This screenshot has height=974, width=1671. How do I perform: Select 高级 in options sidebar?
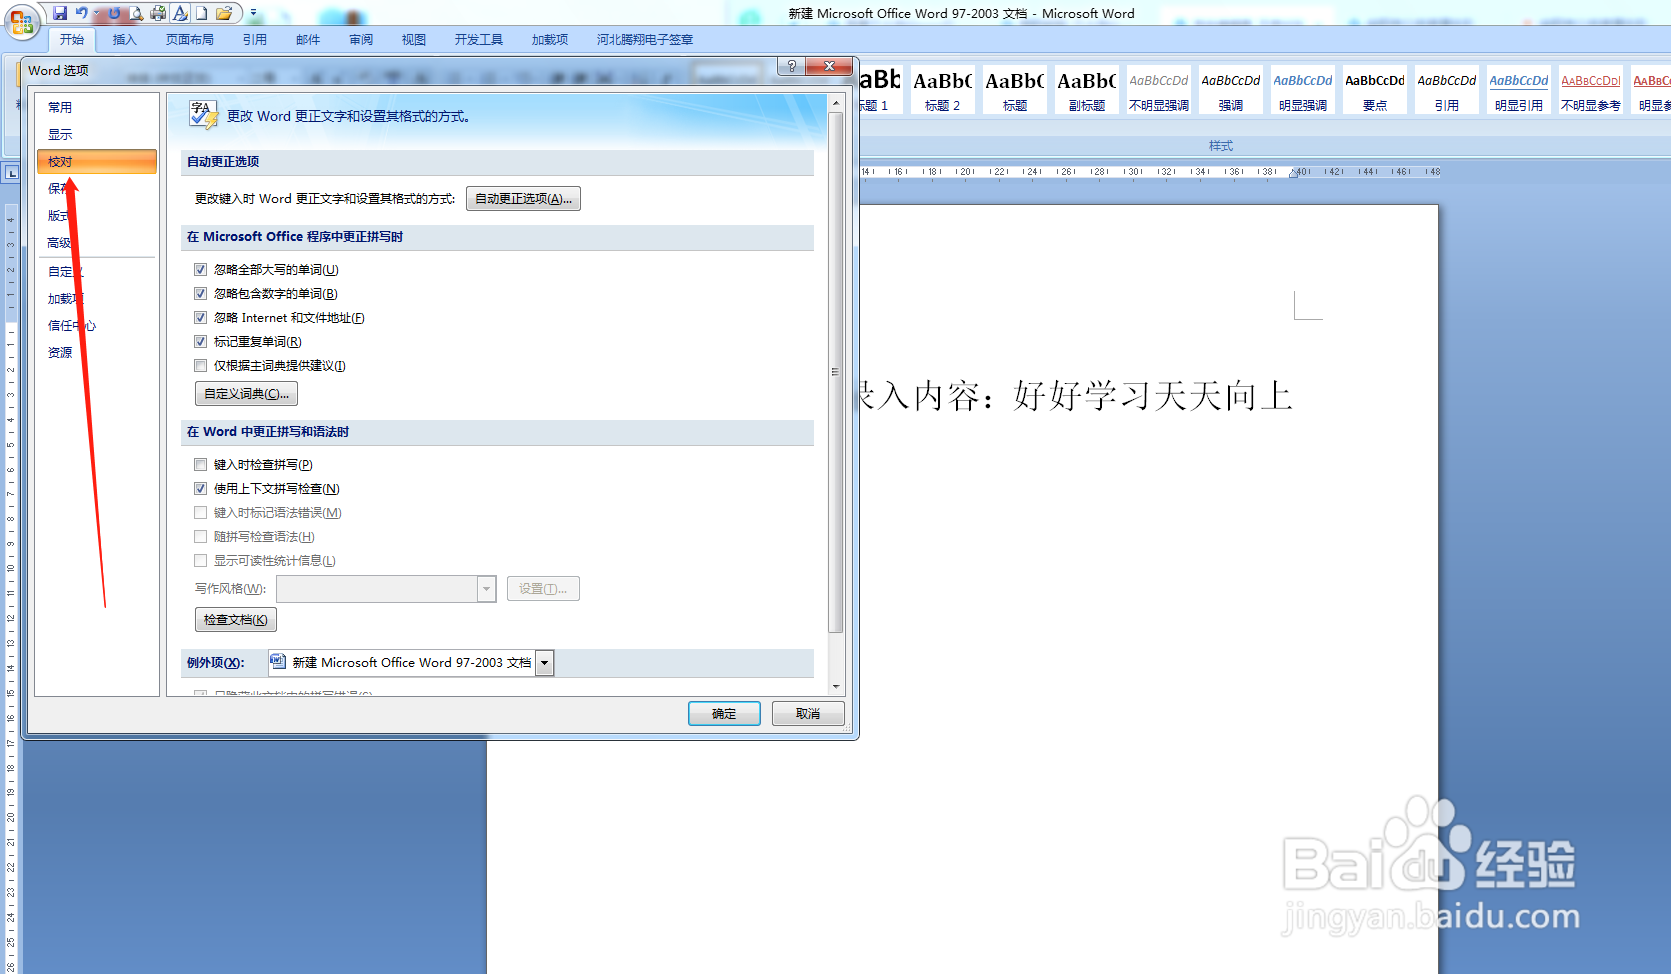point(96,243)
